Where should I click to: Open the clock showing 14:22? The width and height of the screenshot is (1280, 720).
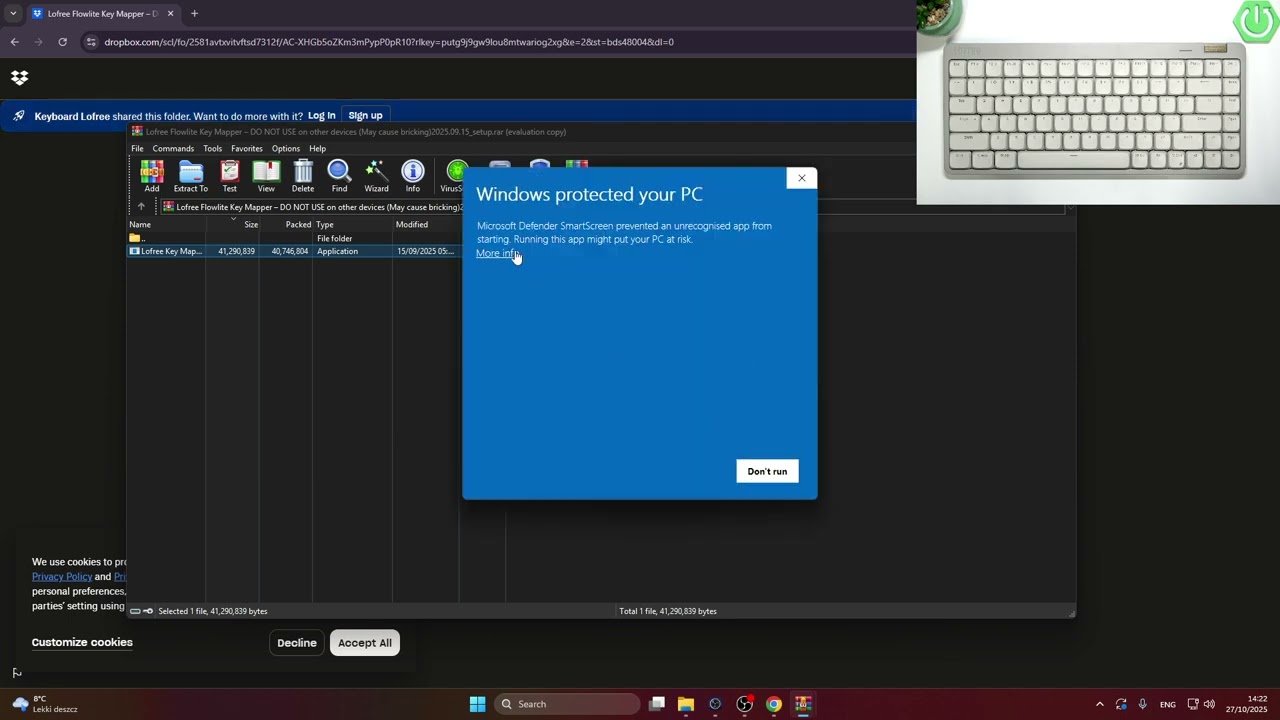(x=1247, y=704)
